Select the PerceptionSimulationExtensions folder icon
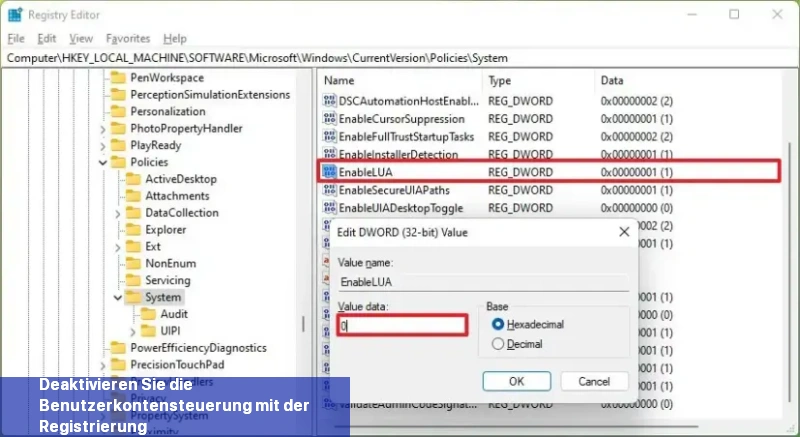This screenshot has width=800, height=437. tap(118, 94)
